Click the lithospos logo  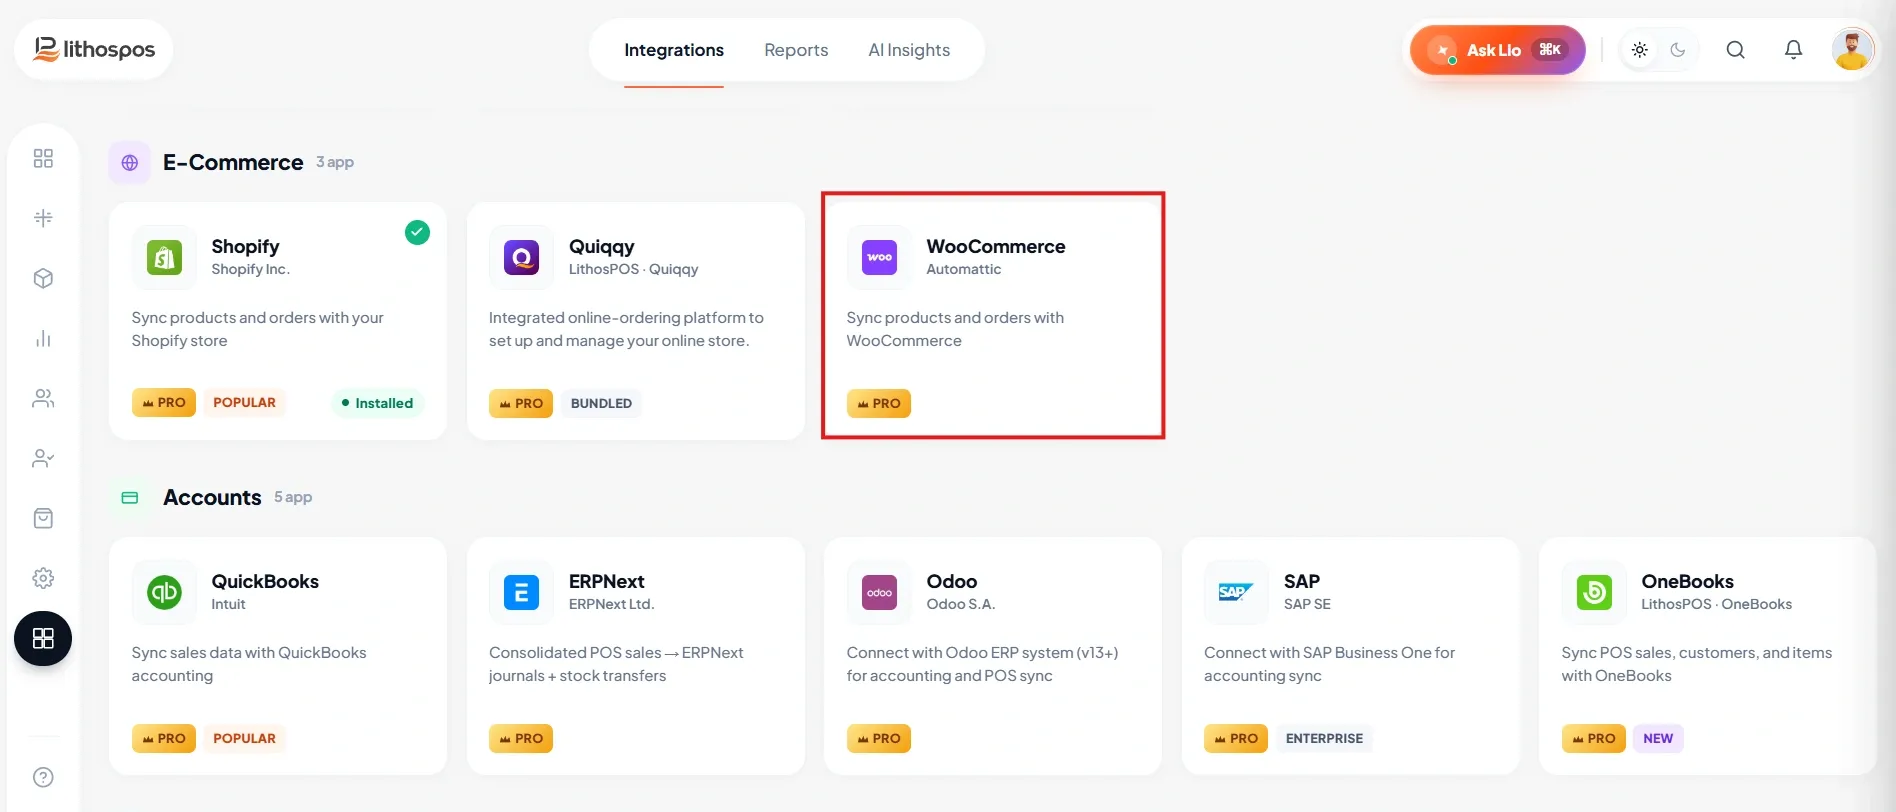point(94,49)
